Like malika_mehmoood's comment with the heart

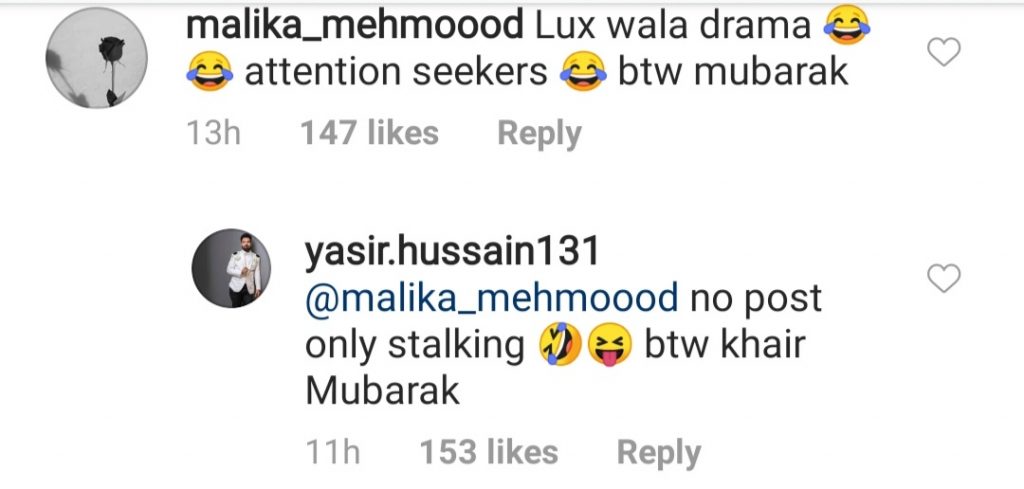[x=944, y=52]
